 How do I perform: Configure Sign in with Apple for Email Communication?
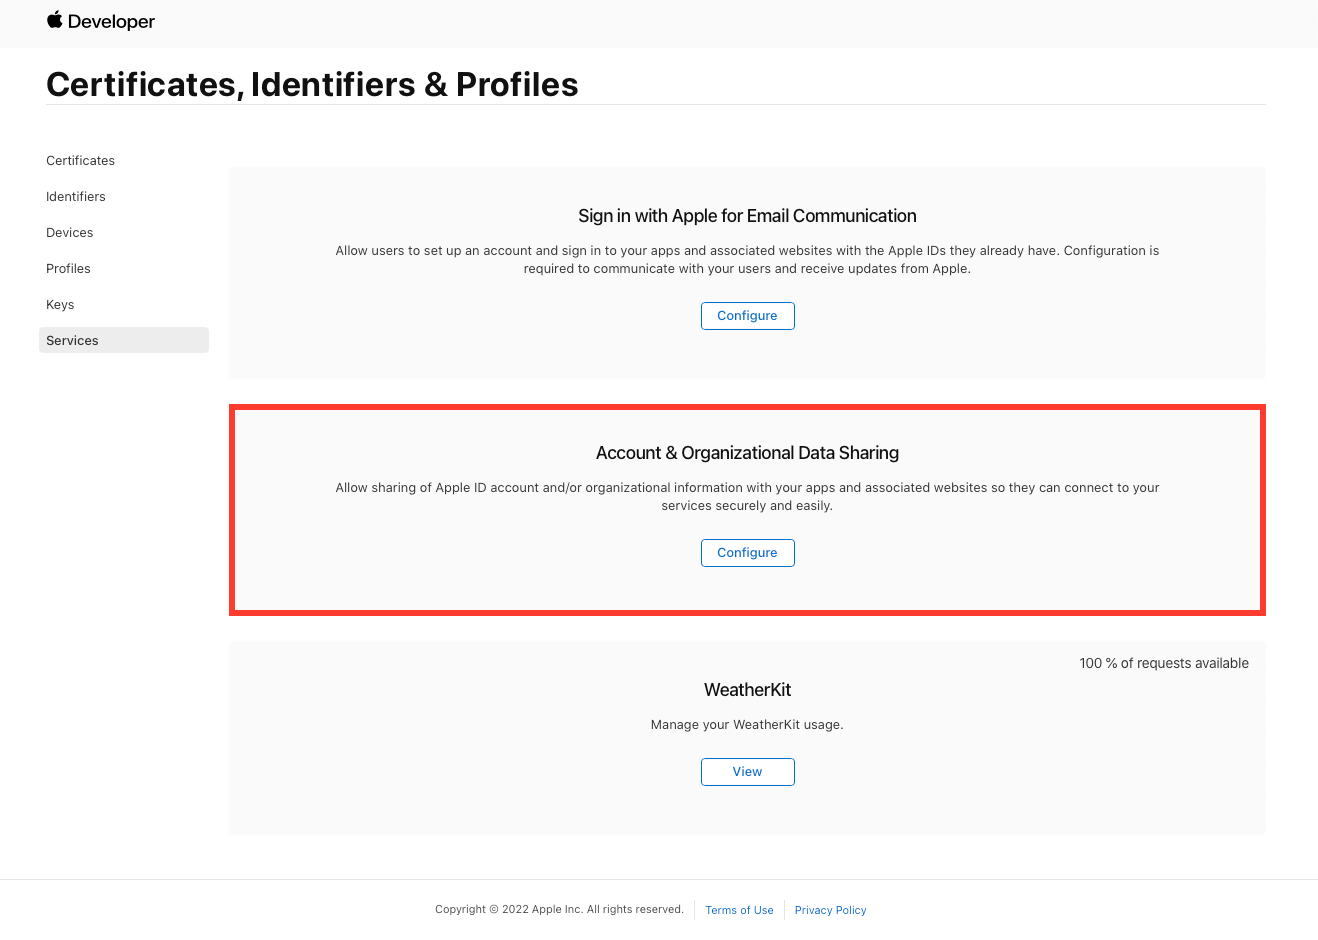coord(747,315)
